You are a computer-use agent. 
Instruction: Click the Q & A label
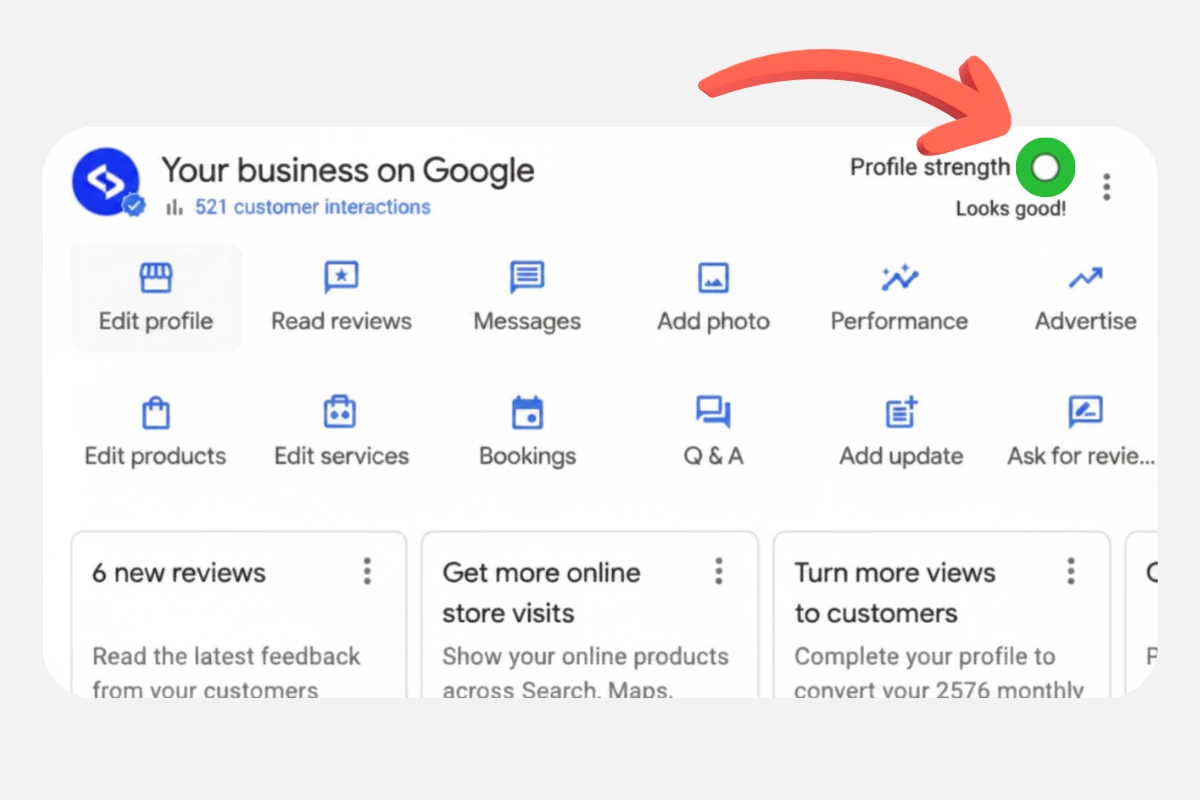click(713, 456)
